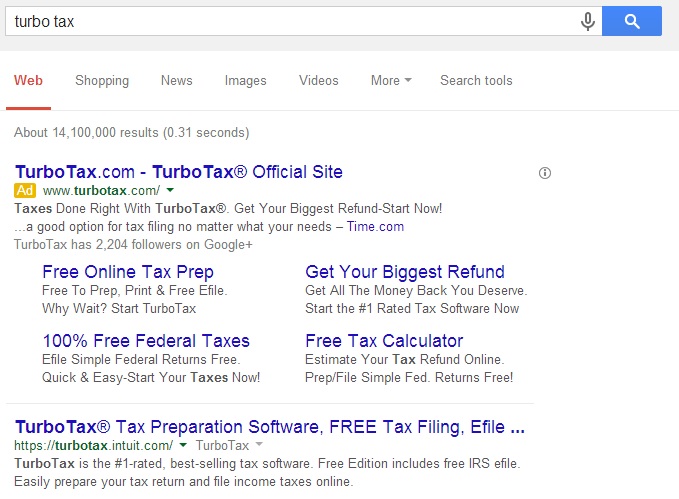Click 'Easily prepare your tax return' snippet line
This screenshot has height=499, width=679.
coord(184,482)
